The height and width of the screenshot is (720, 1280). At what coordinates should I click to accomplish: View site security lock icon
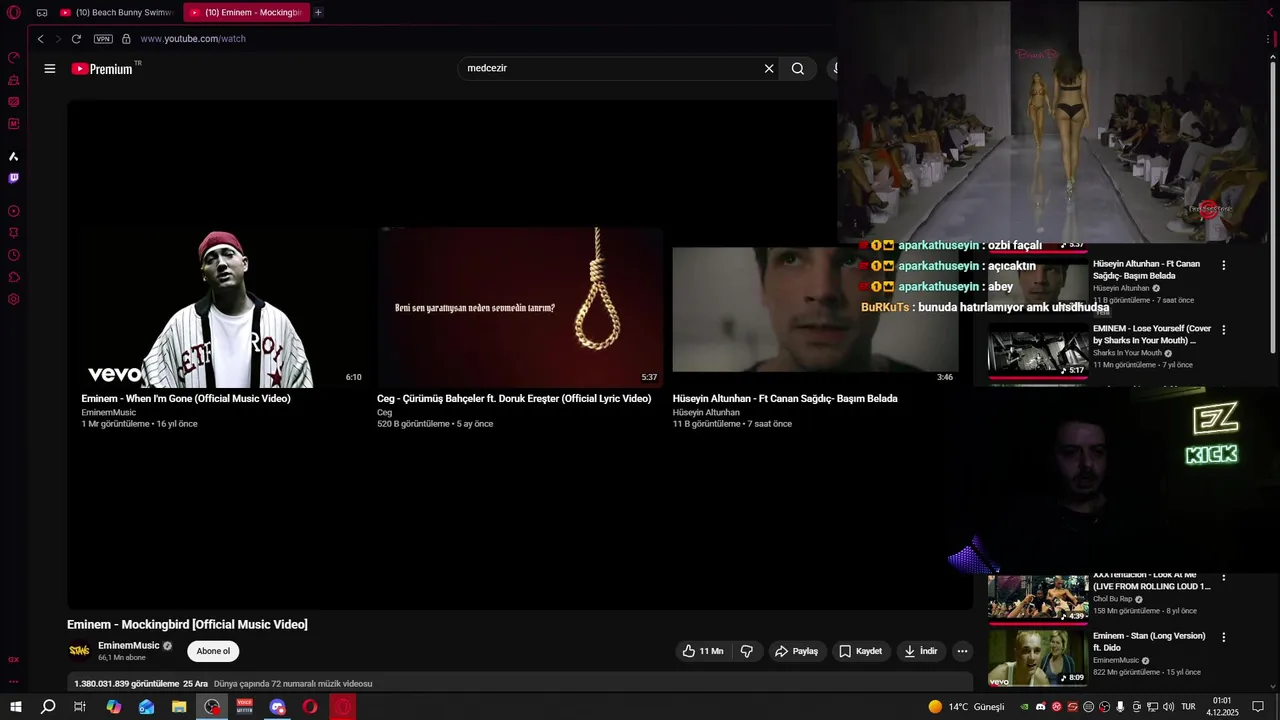coord(126,39)
